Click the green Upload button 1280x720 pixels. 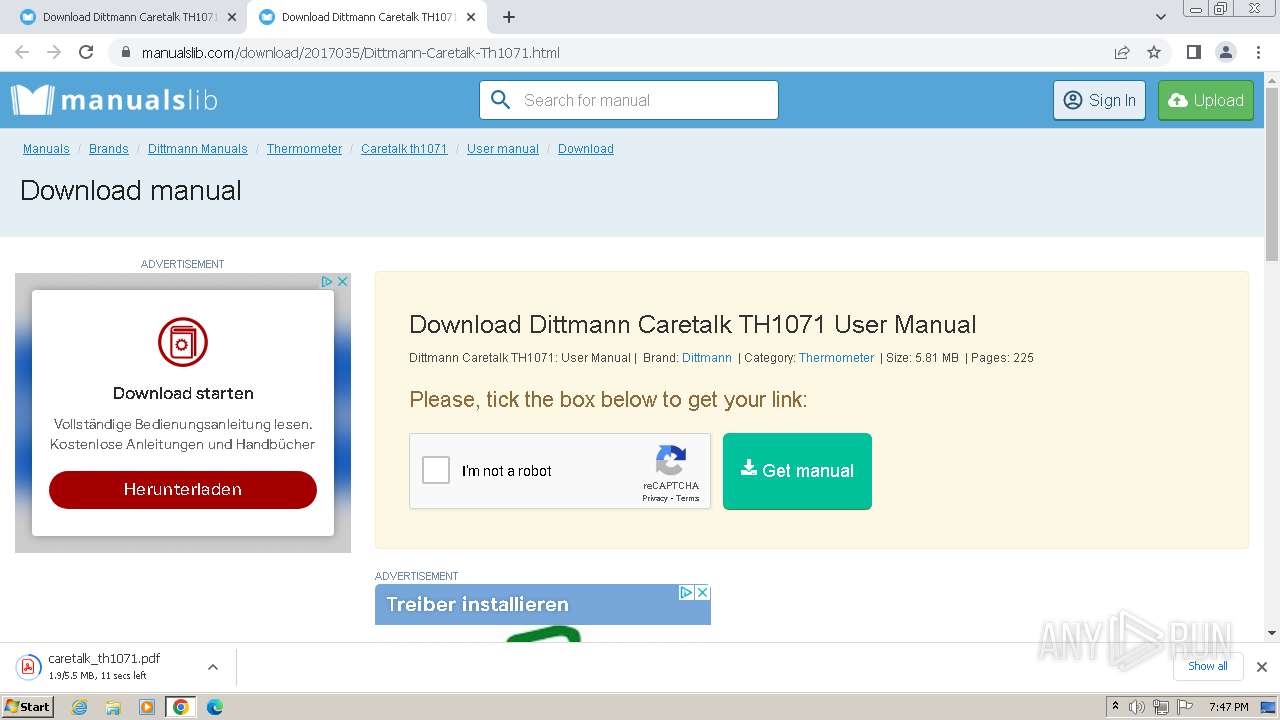click(1206, 100)
